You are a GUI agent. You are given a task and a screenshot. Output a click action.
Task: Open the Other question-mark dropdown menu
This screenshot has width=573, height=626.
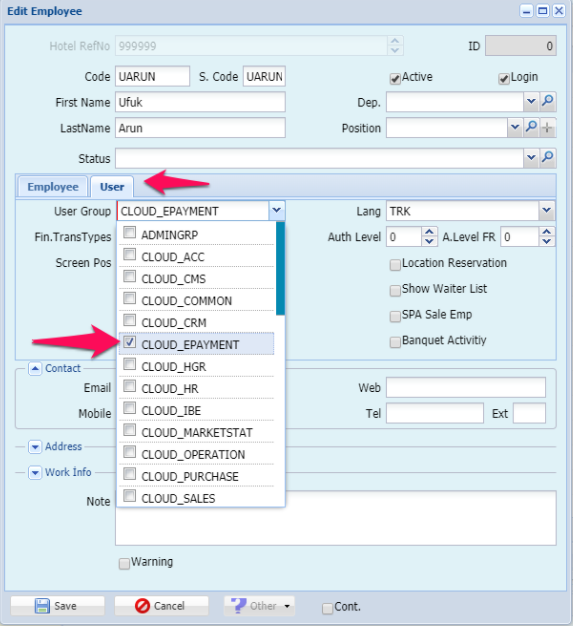tap(260, 606)
